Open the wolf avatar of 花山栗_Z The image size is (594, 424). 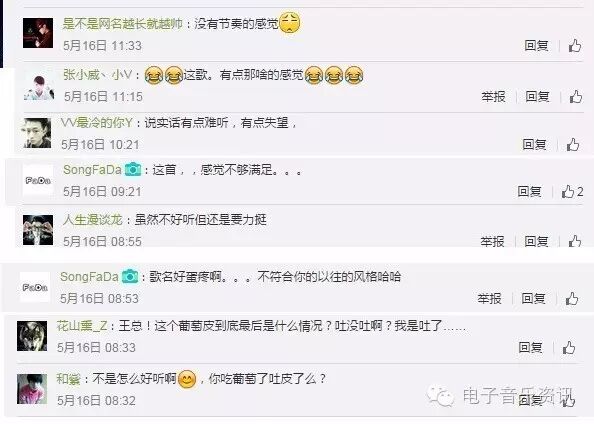(x=32, y=336)
